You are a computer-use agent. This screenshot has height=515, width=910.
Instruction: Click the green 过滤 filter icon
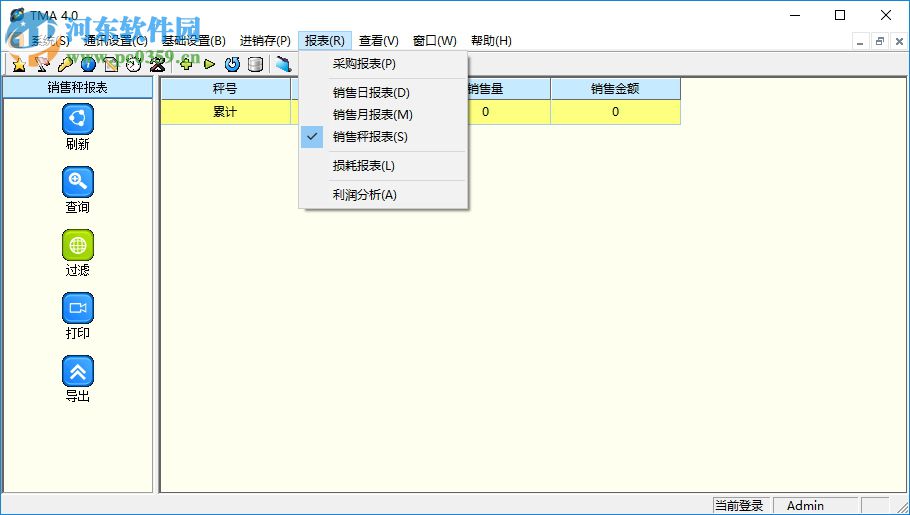78,245
